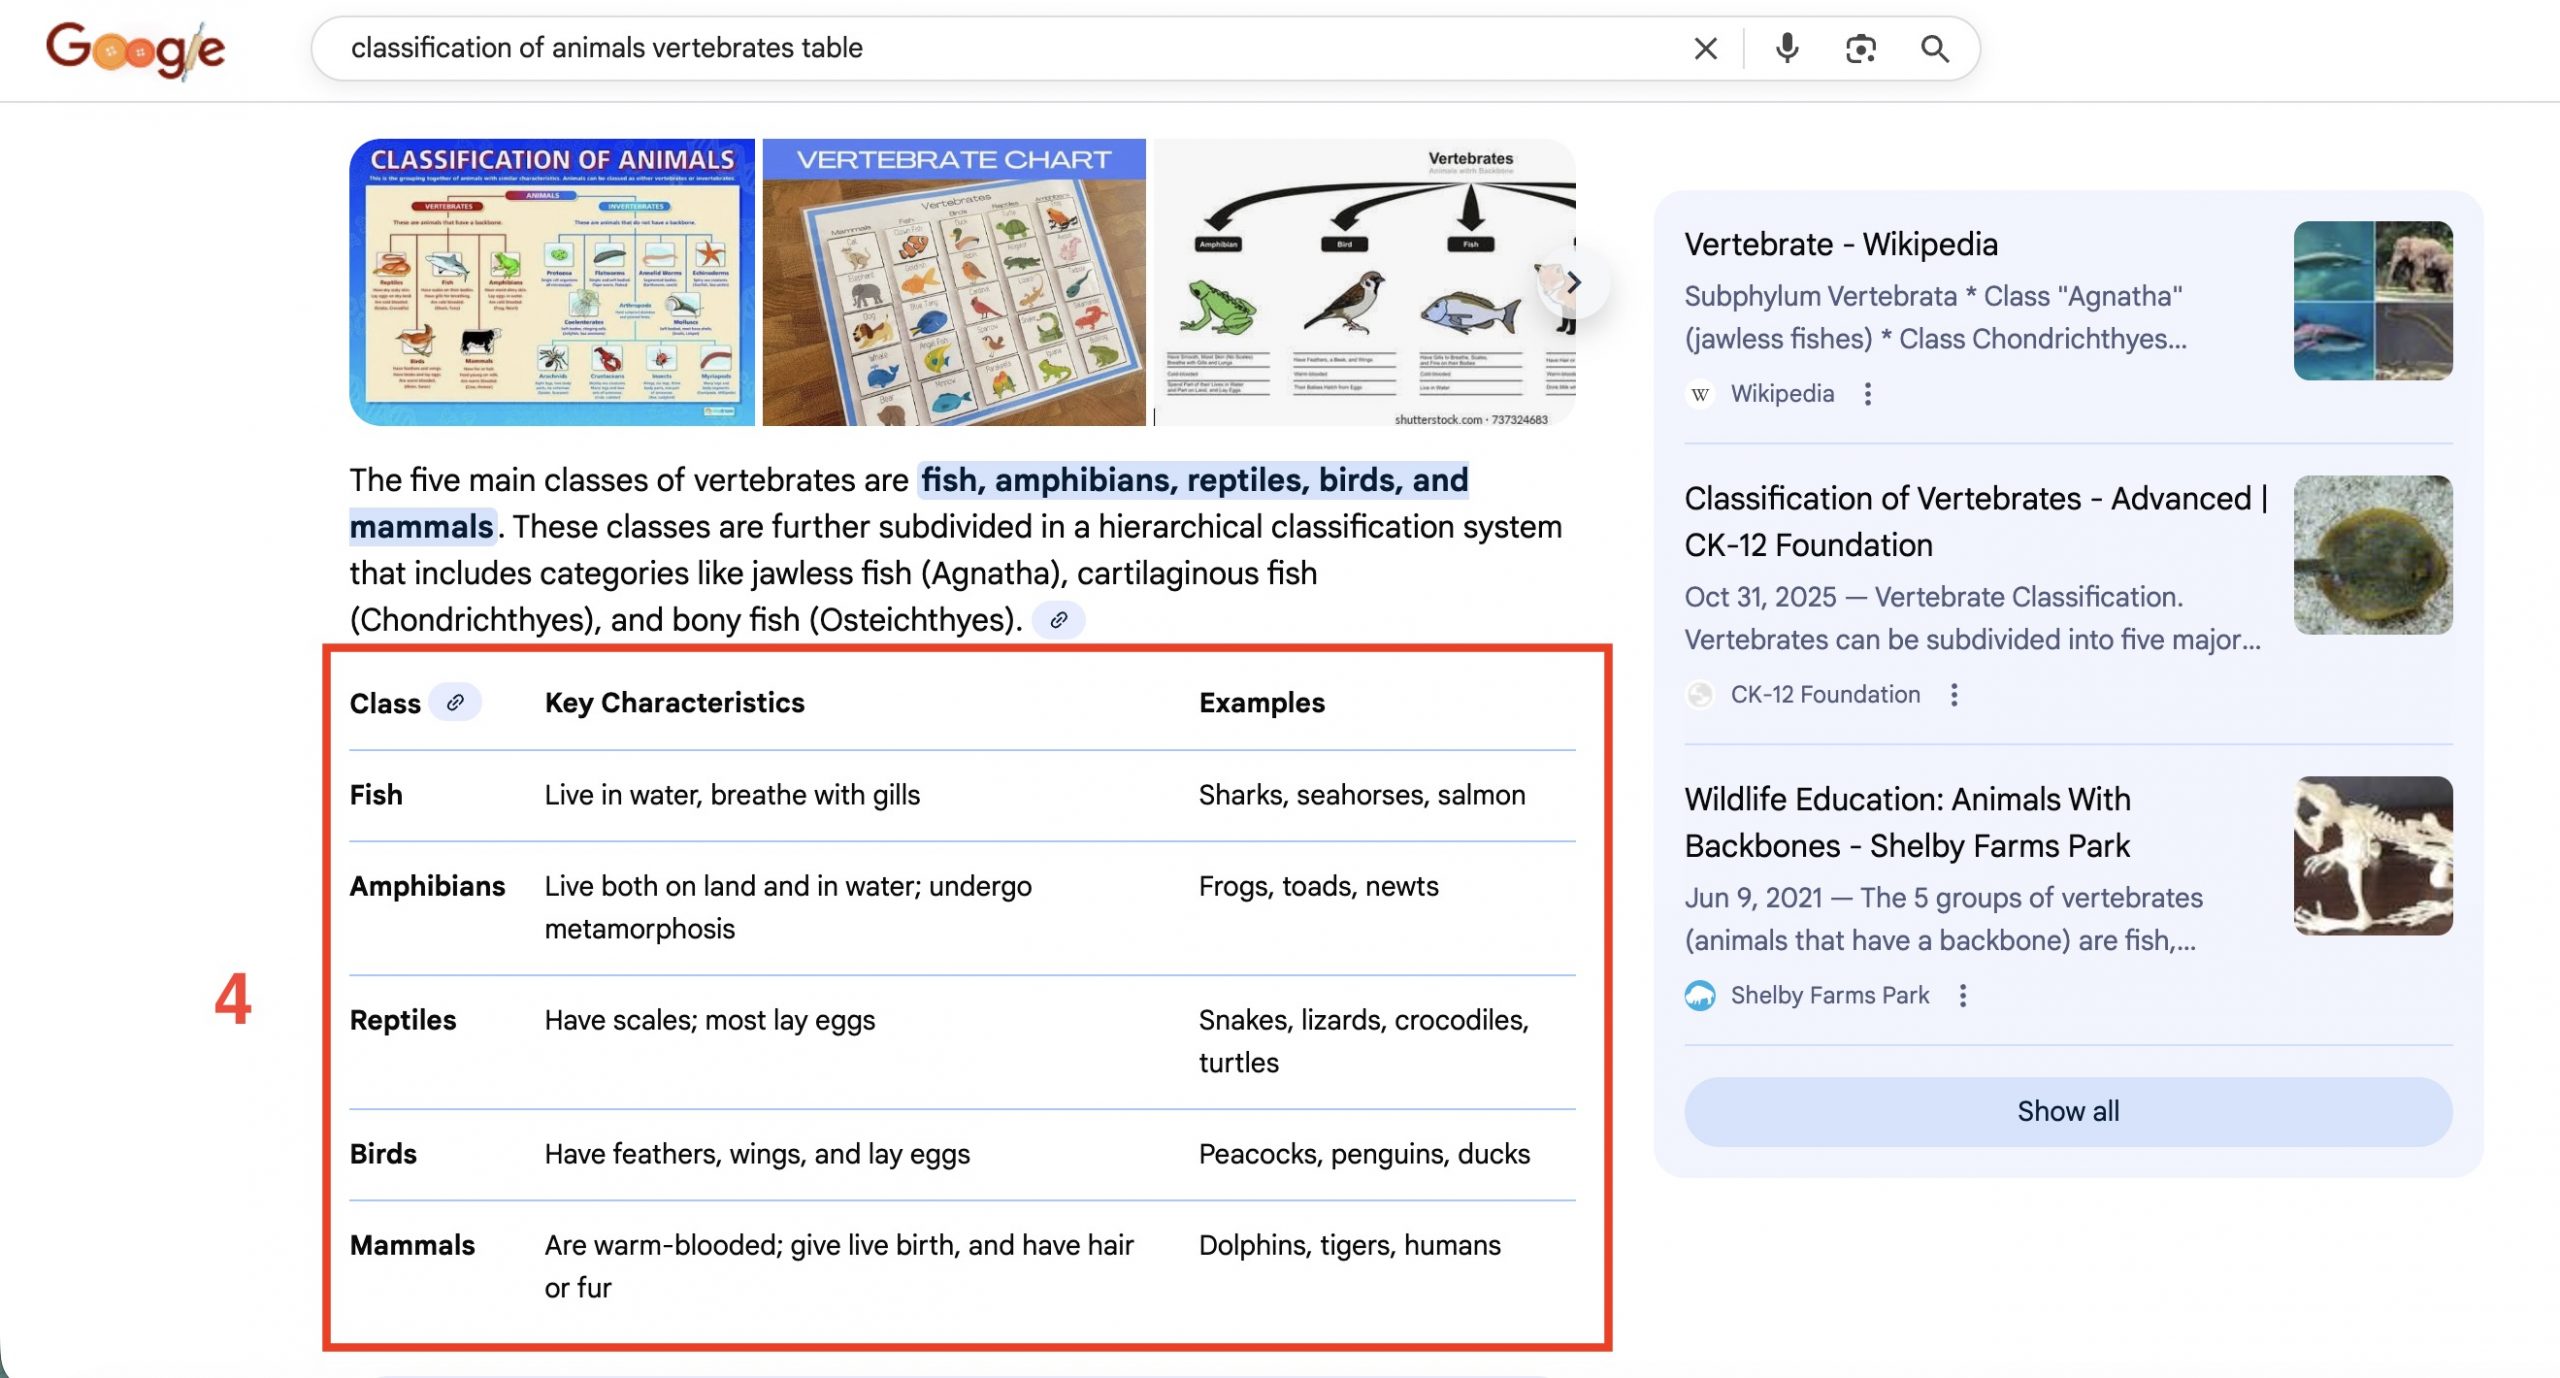
Task: Open Classification of Animals poster image
Action: [x=551, y=283]
